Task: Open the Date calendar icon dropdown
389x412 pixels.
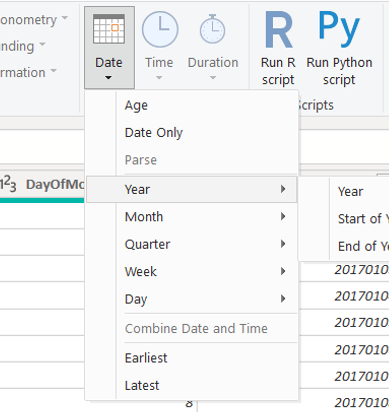Action: [x=109, y=29]
